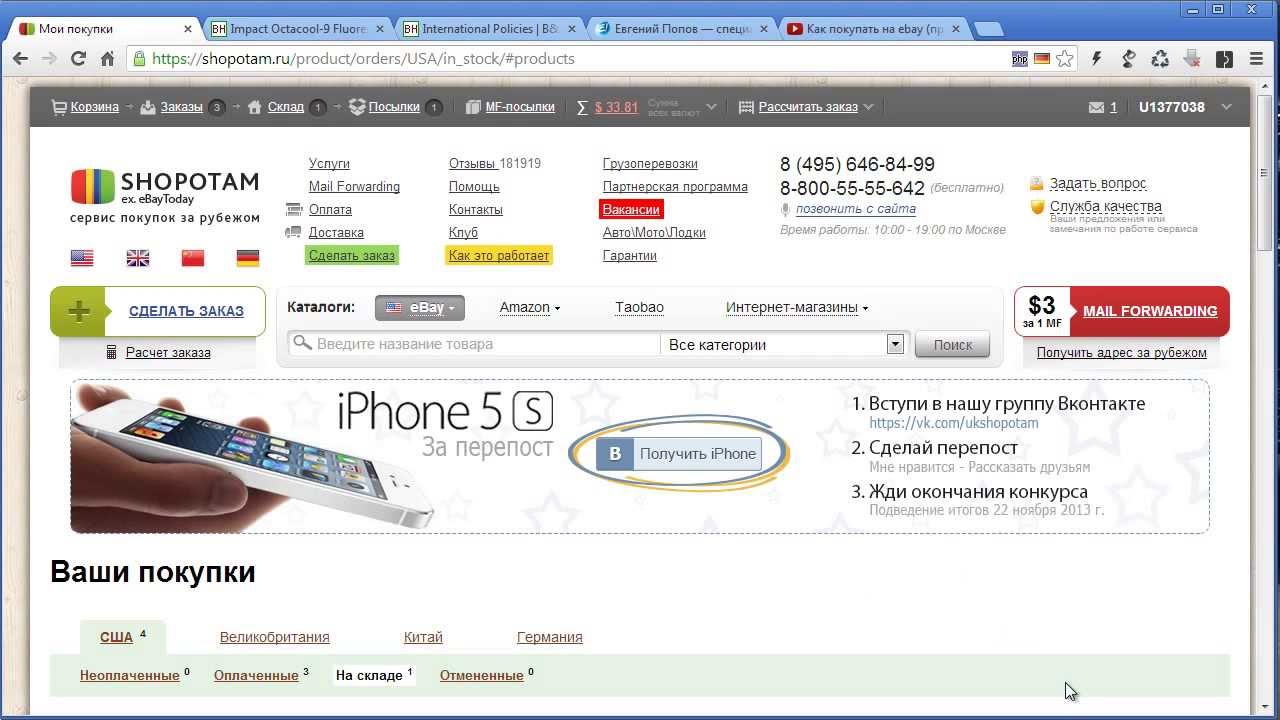Screen dimensions: 1280x720
Task: Click the envelope messages icon
Action: click(x=1096, y=107)
